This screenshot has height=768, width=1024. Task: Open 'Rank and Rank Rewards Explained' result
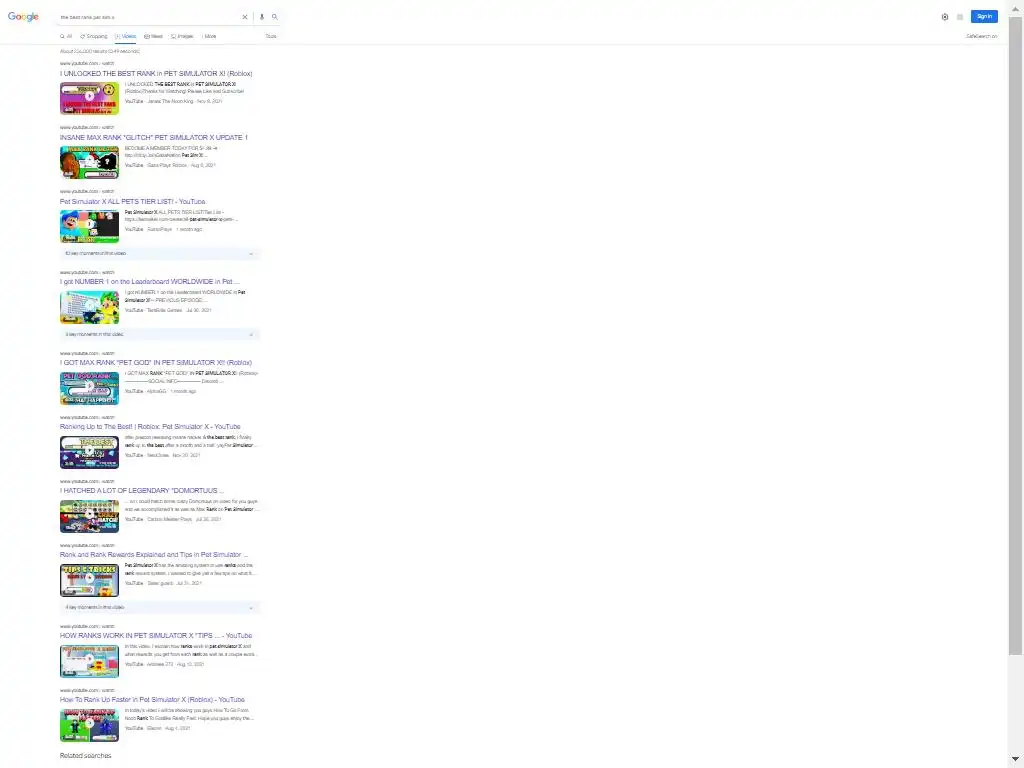153,554
